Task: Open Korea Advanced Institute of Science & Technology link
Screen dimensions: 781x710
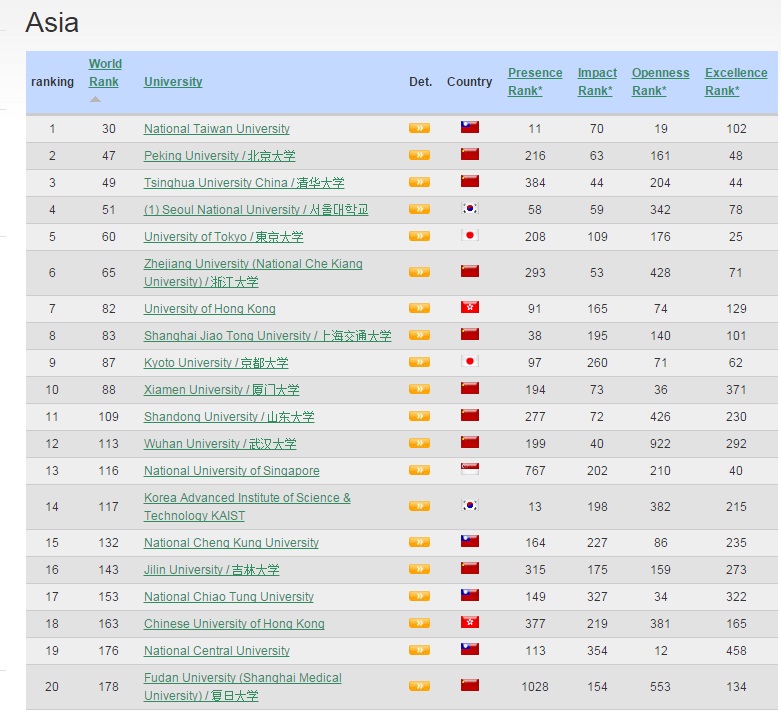Action: [x=247, y=506]
